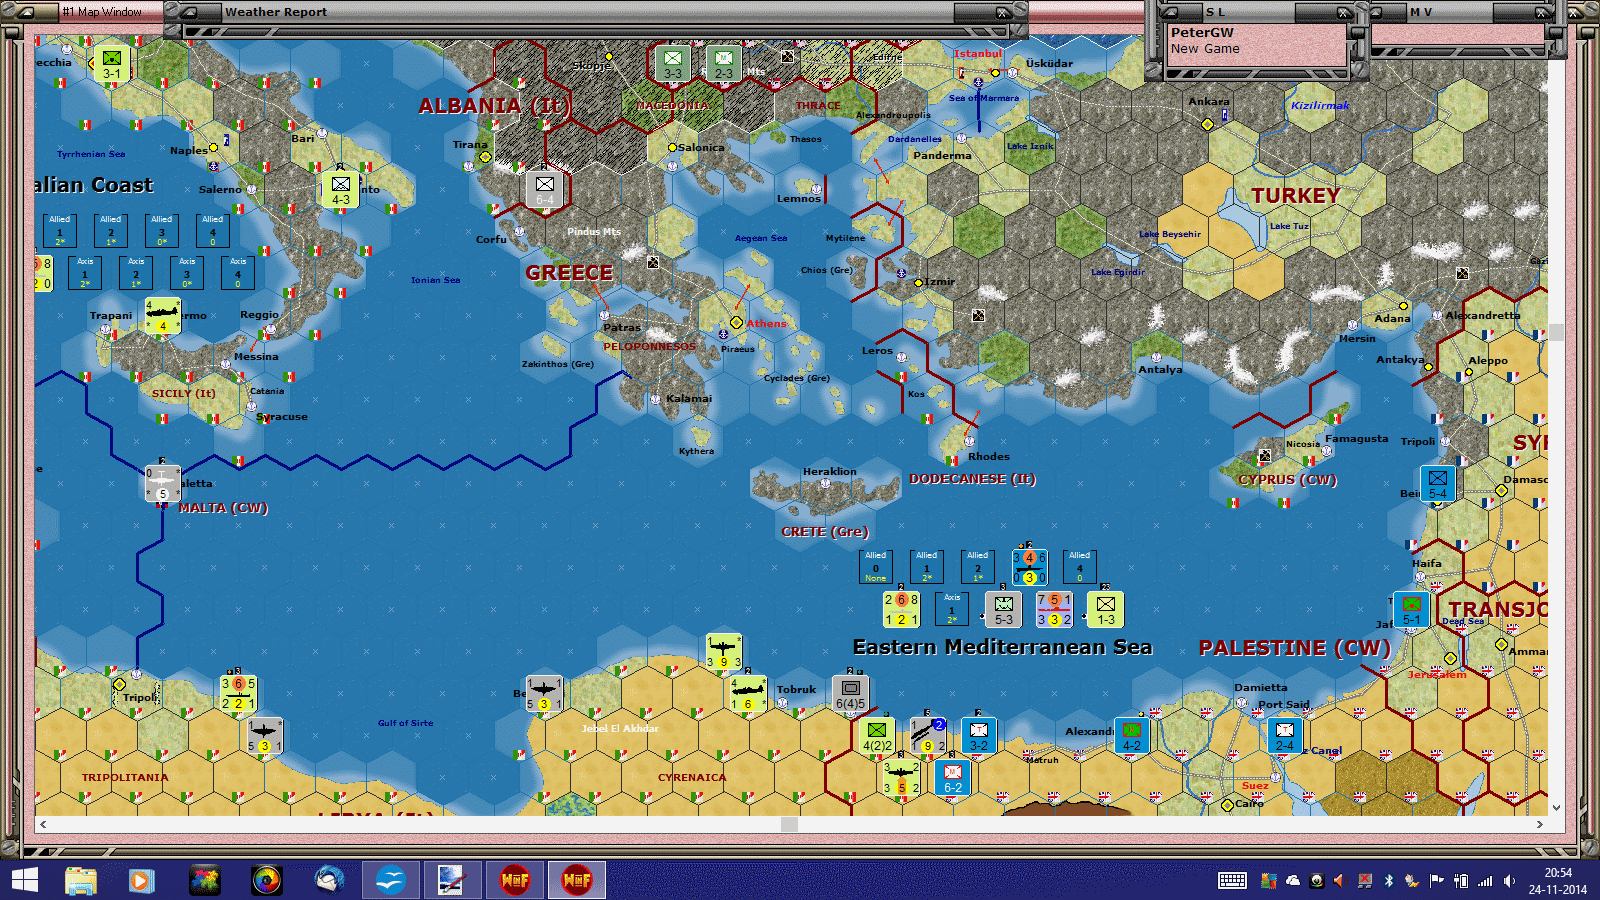The width and height of the screenshot is (1600, 900).
Task: Click Italian Coast Axis 4 sea box
Action: 238,273
